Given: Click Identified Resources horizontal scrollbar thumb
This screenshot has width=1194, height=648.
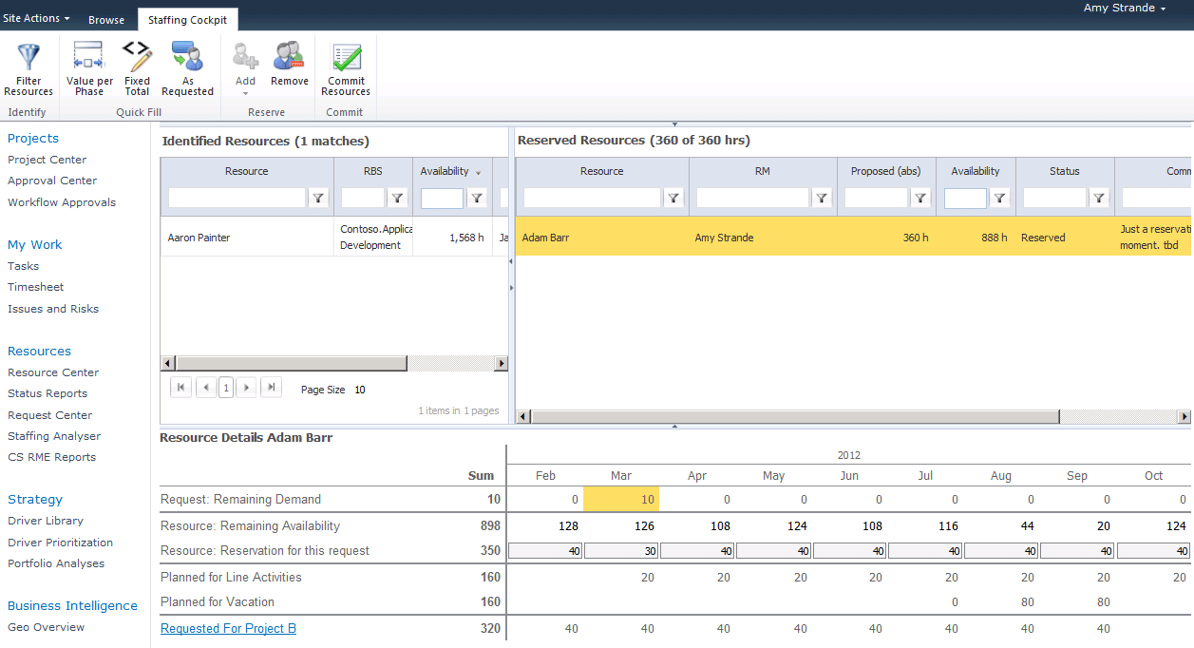Looking at the screenshot, I should coord(291,363).
